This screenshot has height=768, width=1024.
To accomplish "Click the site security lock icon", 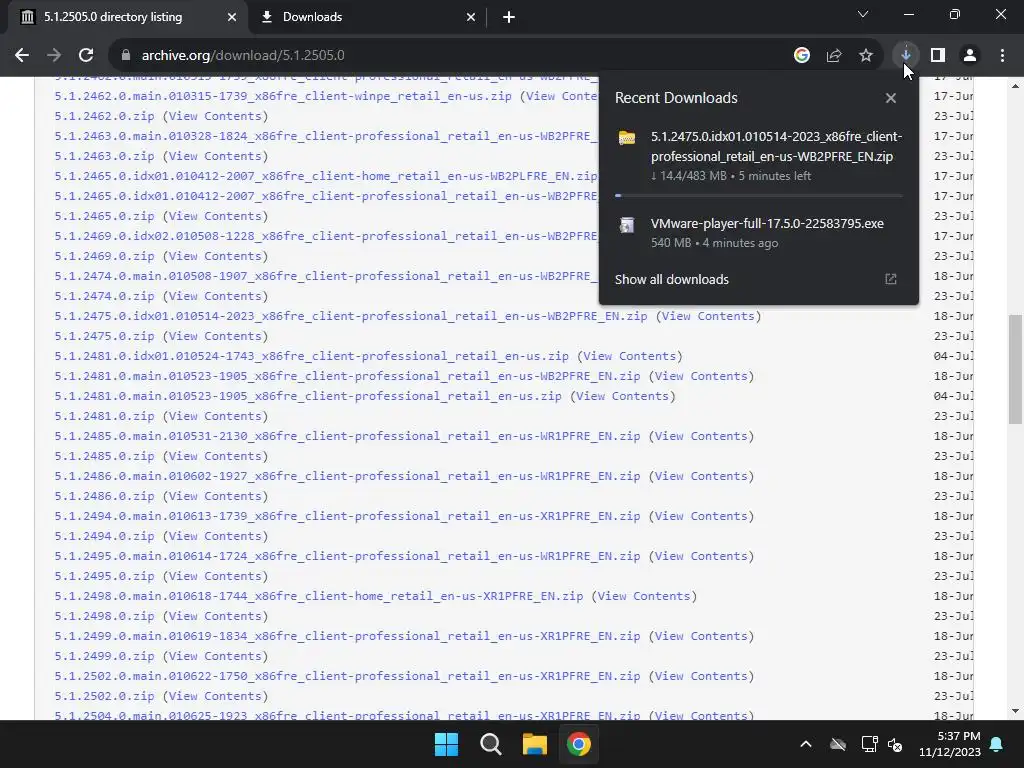I will coord(126,56).
